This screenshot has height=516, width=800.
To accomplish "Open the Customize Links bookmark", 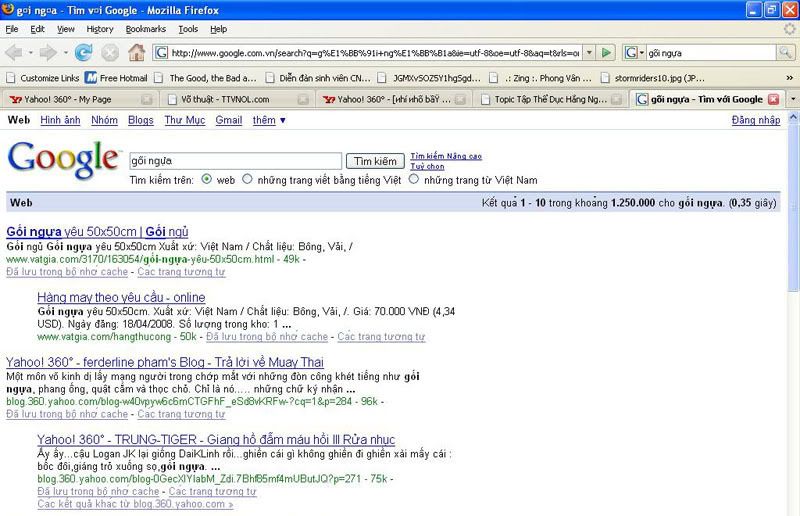I will tap(43, 78).
